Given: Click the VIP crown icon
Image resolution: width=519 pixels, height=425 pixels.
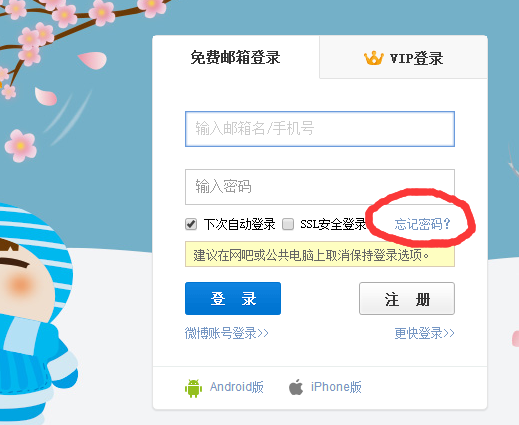Looking at the screenshot, I should click(x=373, y=58).
